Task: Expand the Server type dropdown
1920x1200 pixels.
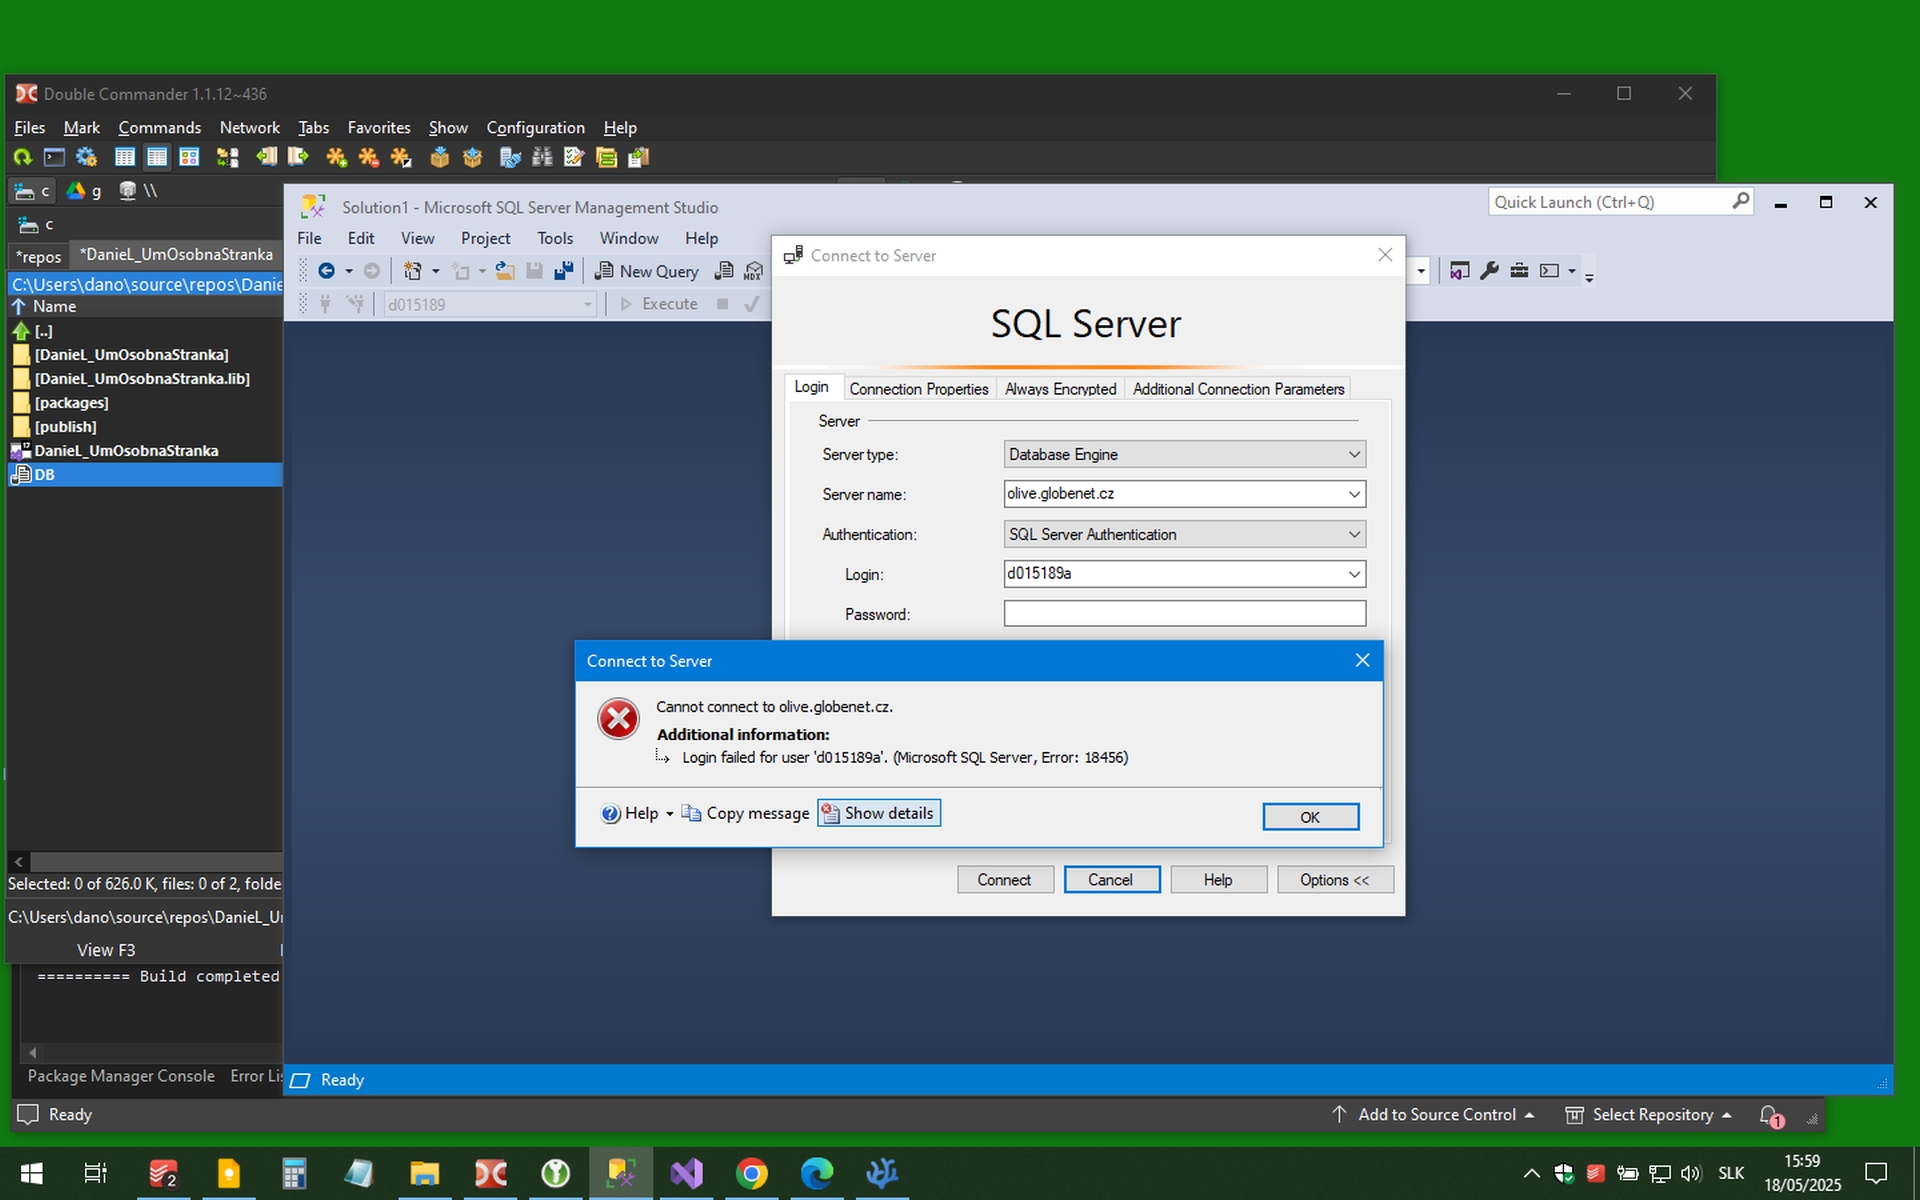Action: 1354,454
